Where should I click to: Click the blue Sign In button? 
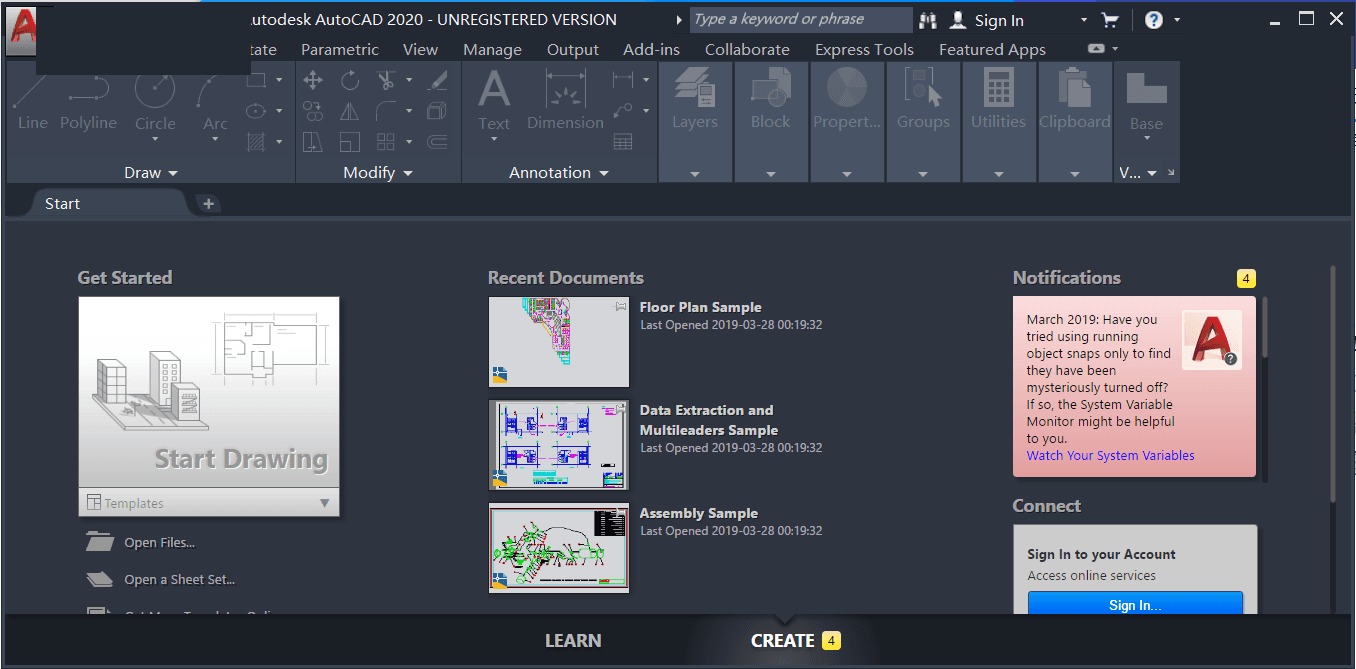1135,604
